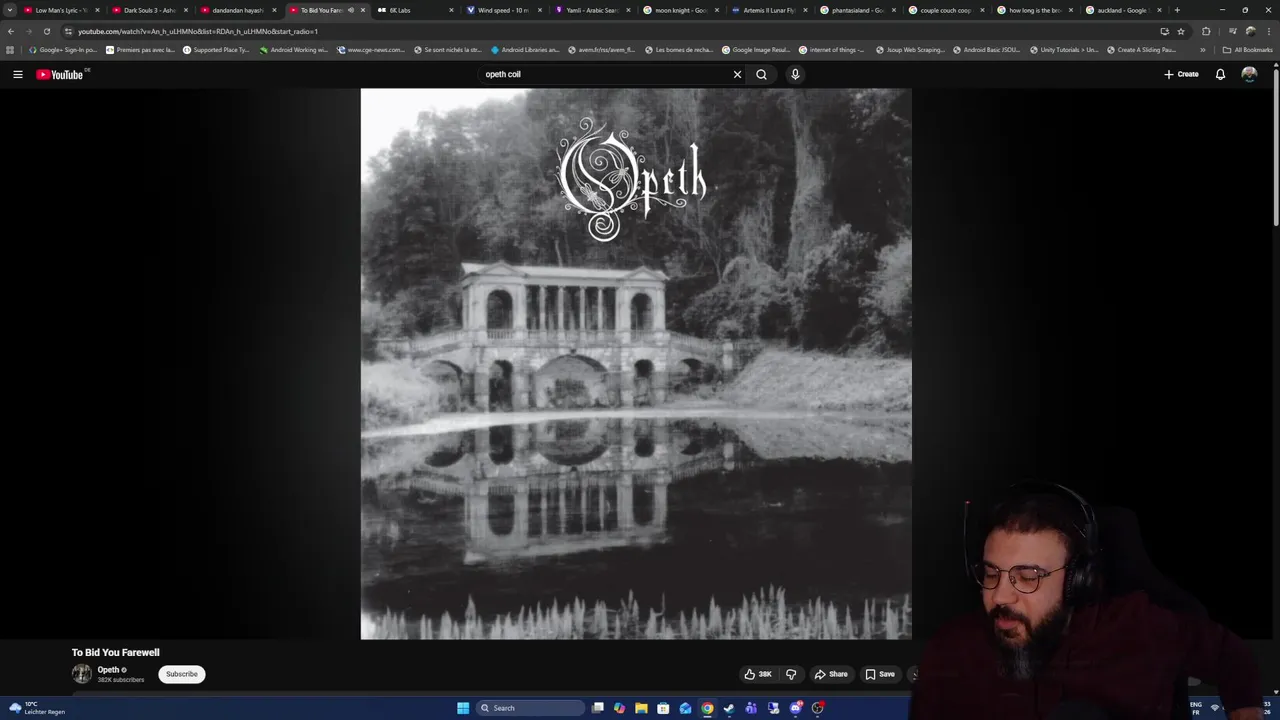
Task: Open the Save to playlist menu
Action: coord(880,674)
